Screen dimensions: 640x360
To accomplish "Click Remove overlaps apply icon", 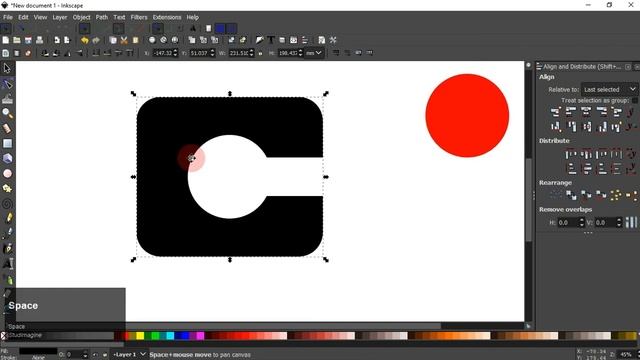I will pyautogui.click(x=631, y=222).
